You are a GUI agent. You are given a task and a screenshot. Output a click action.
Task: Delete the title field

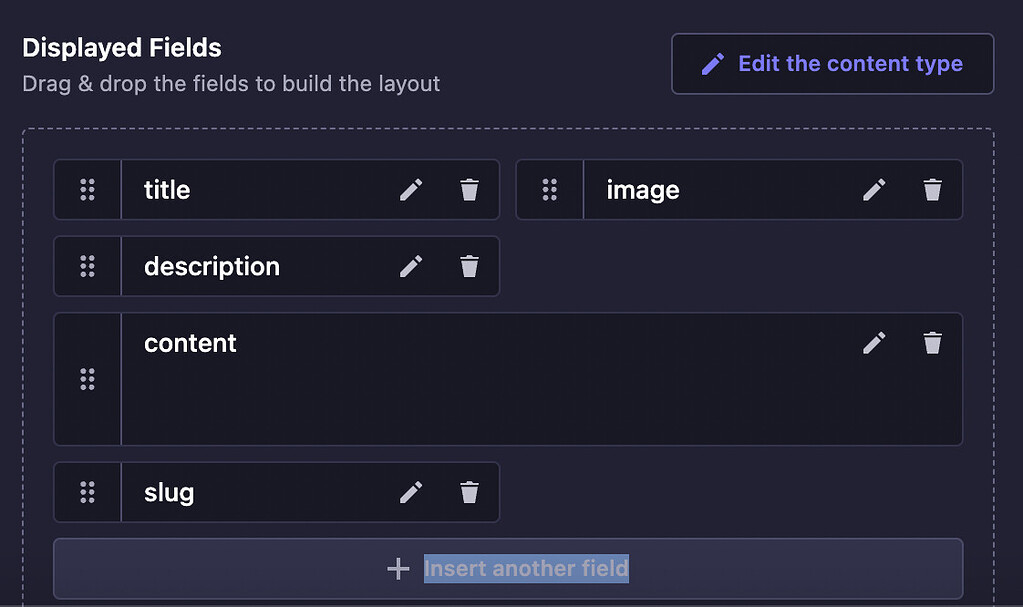[x=468, y=189]
